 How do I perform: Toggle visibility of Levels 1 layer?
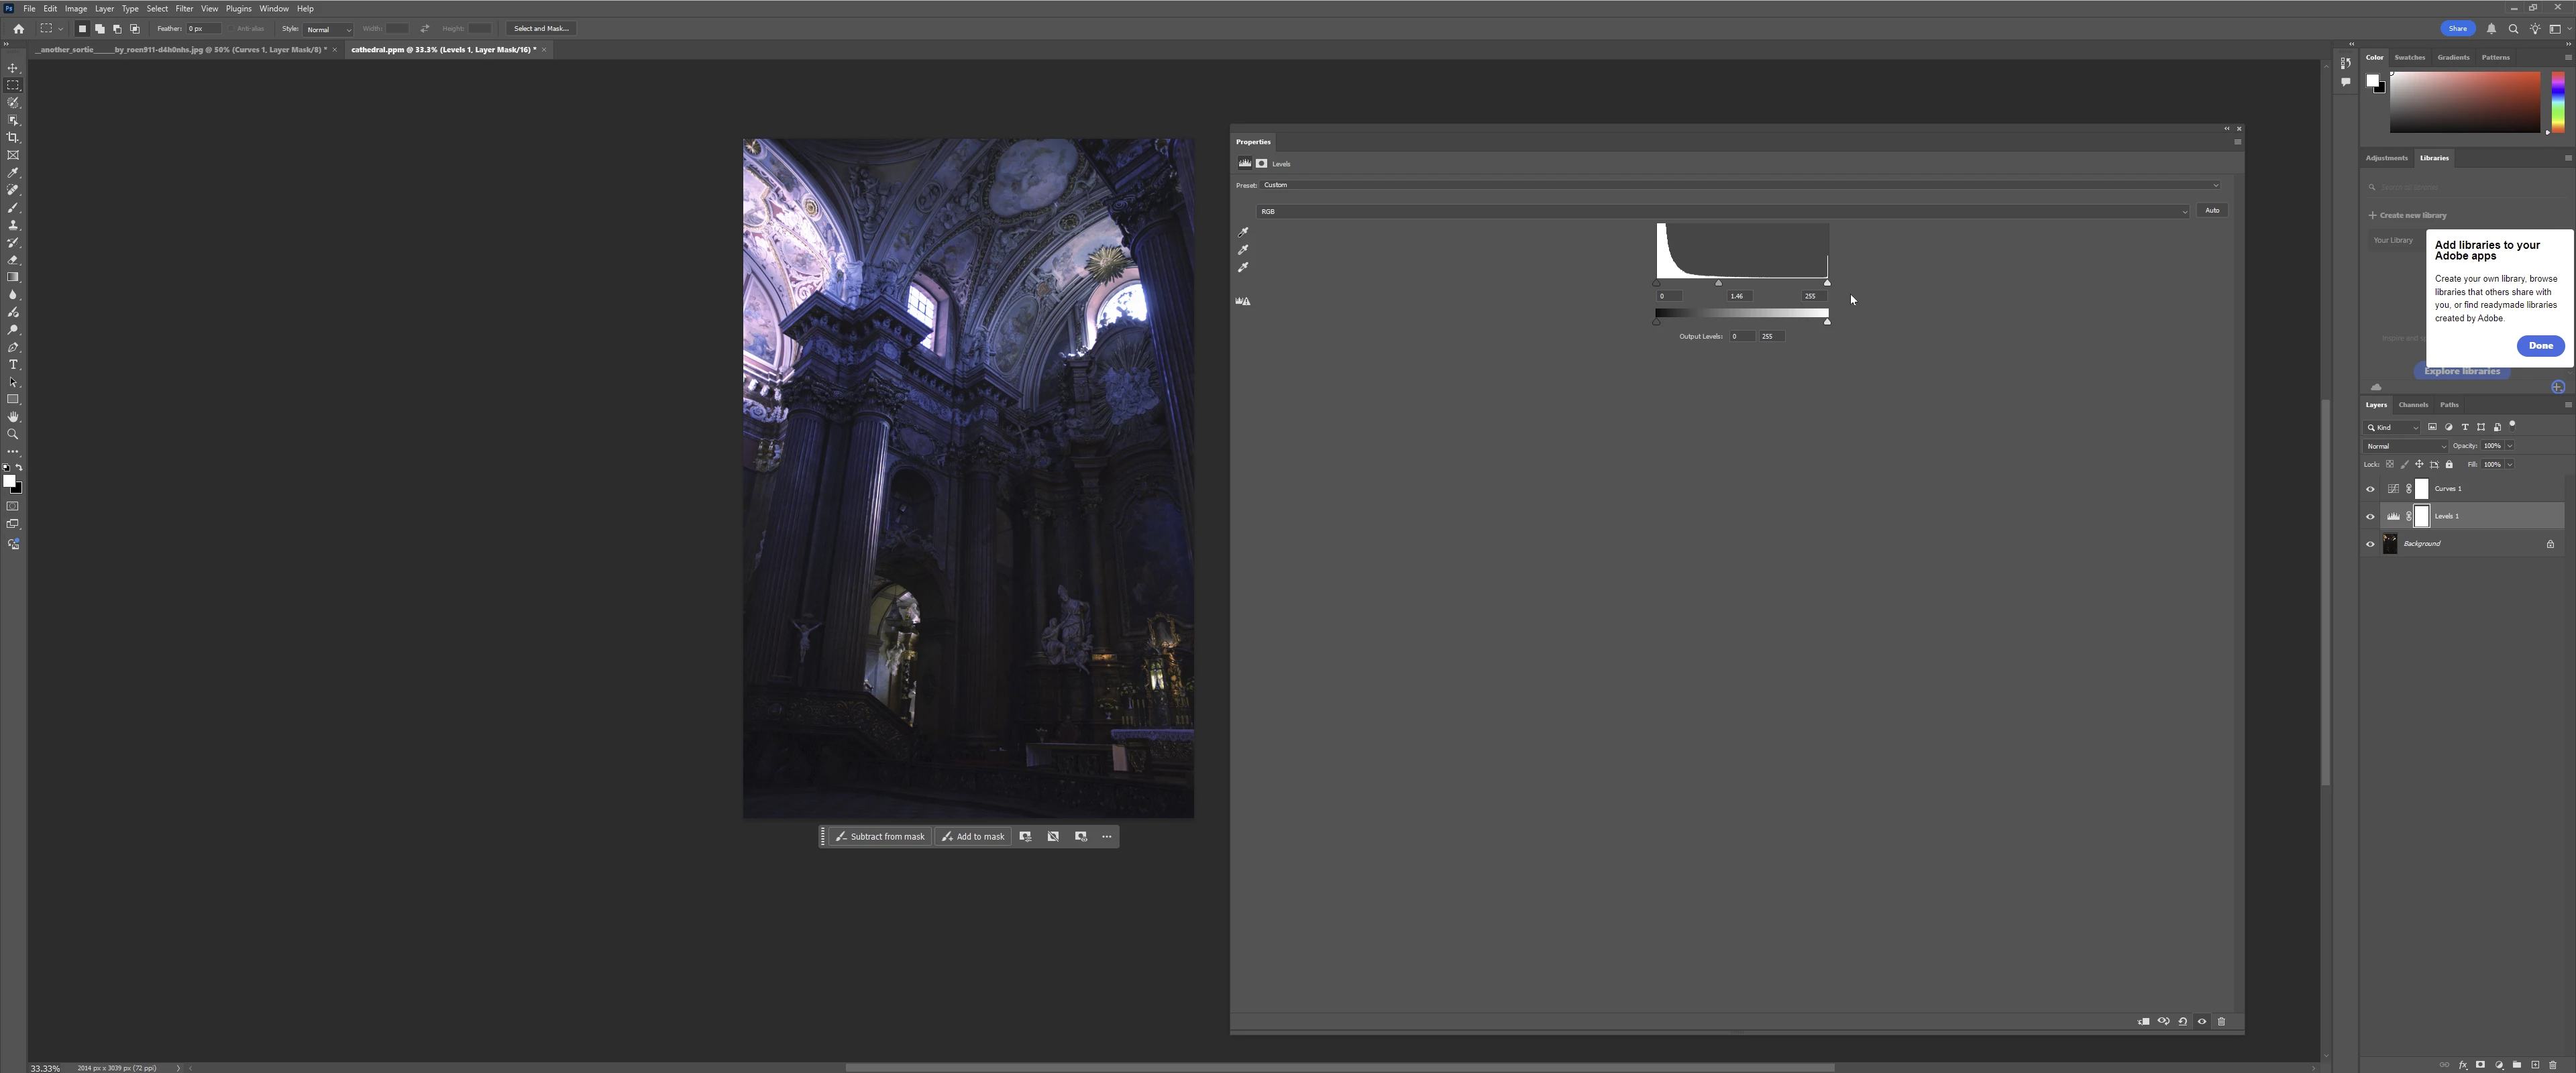pyautogui.click(x=2369, y=516)
